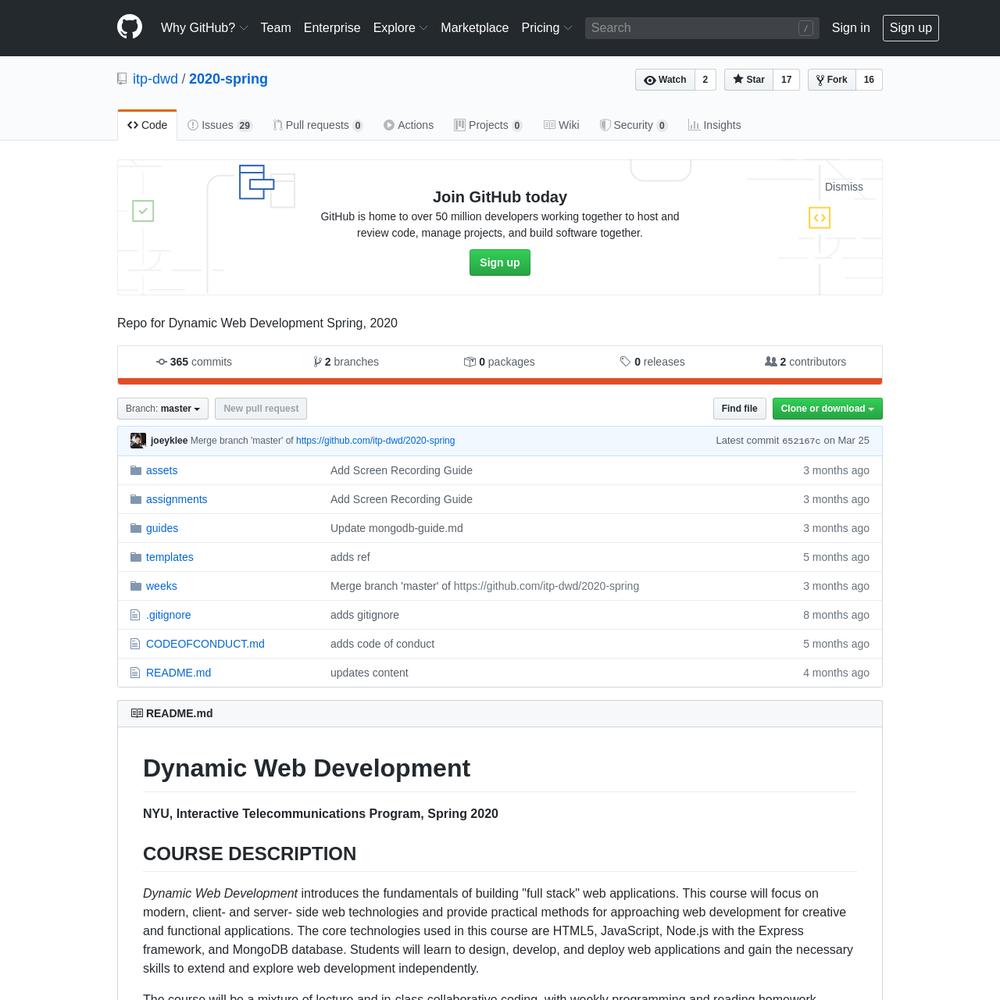This screenshot has width=1000, height=1000.
Task: Open the Wiki tab
Action: coord(561,125)
